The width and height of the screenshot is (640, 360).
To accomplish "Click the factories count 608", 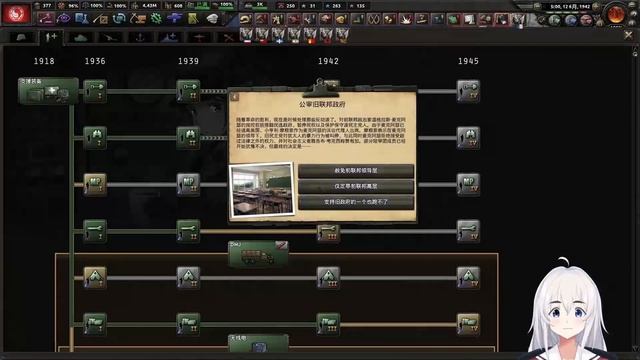I will (x=178, y=6).
